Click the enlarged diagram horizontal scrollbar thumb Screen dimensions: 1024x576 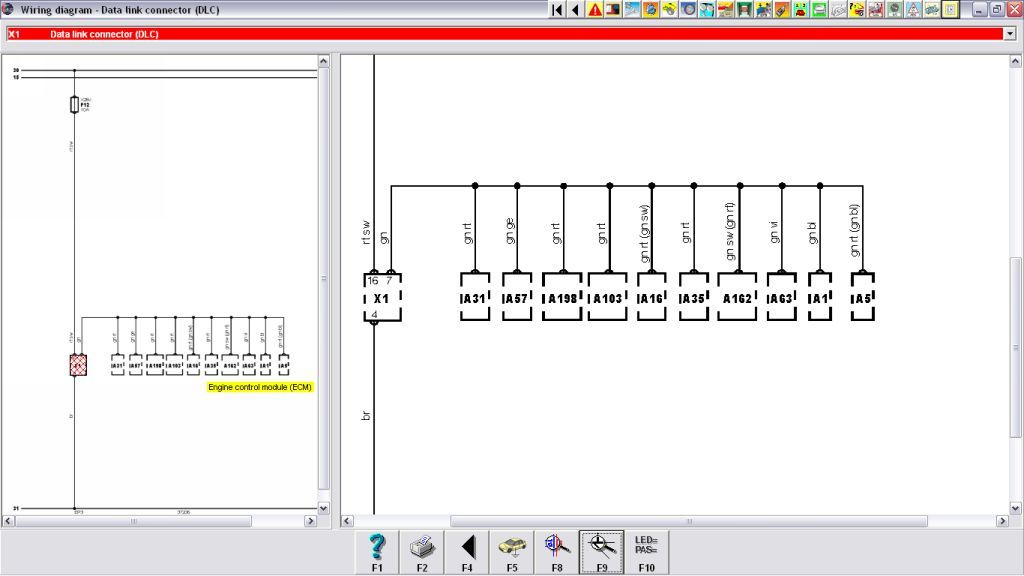pyautogui.click(x=689, y=521)
